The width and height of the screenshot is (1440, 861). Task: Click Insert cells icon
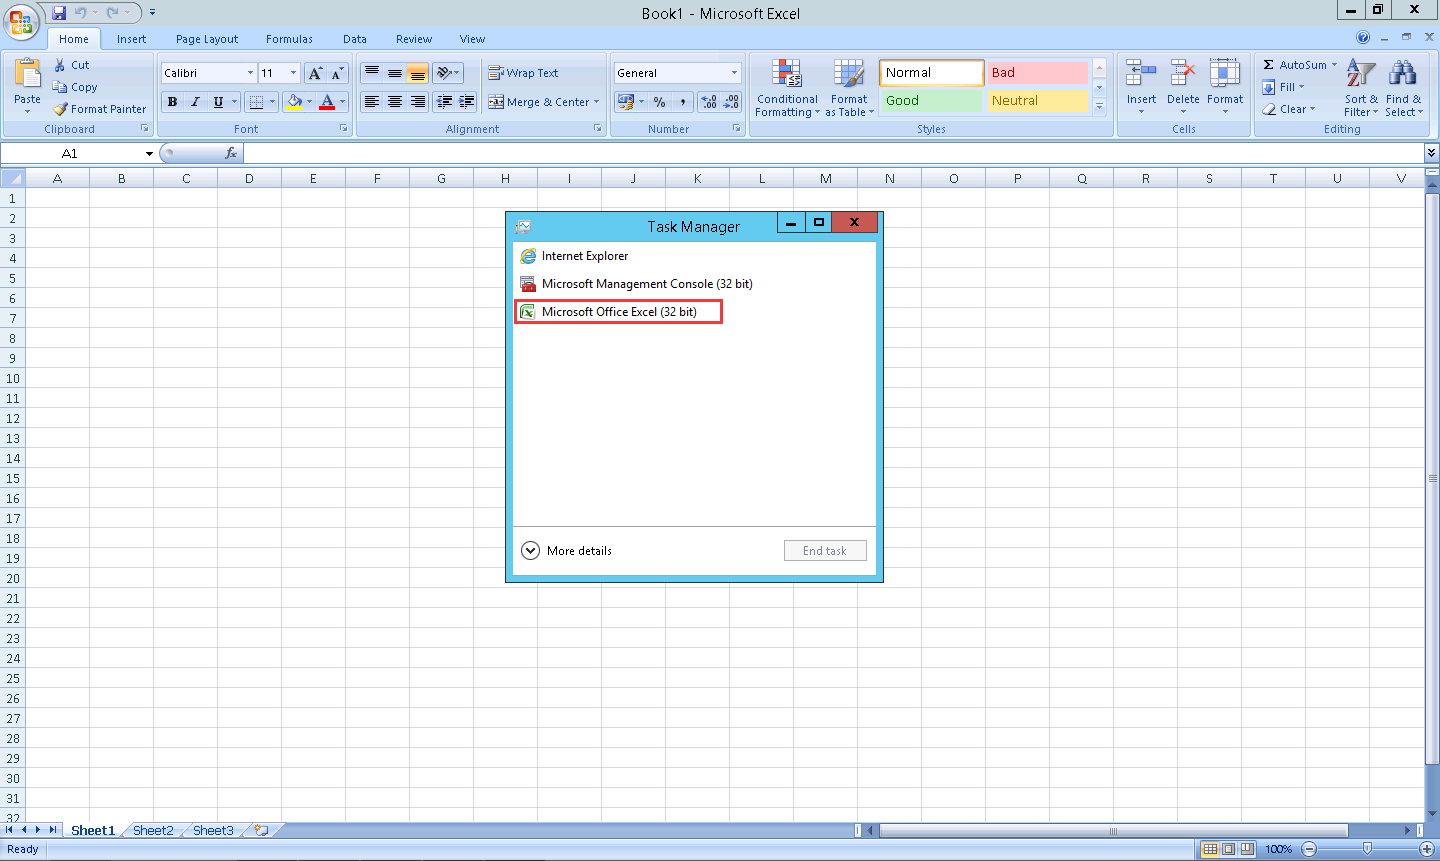(1141, 74)
